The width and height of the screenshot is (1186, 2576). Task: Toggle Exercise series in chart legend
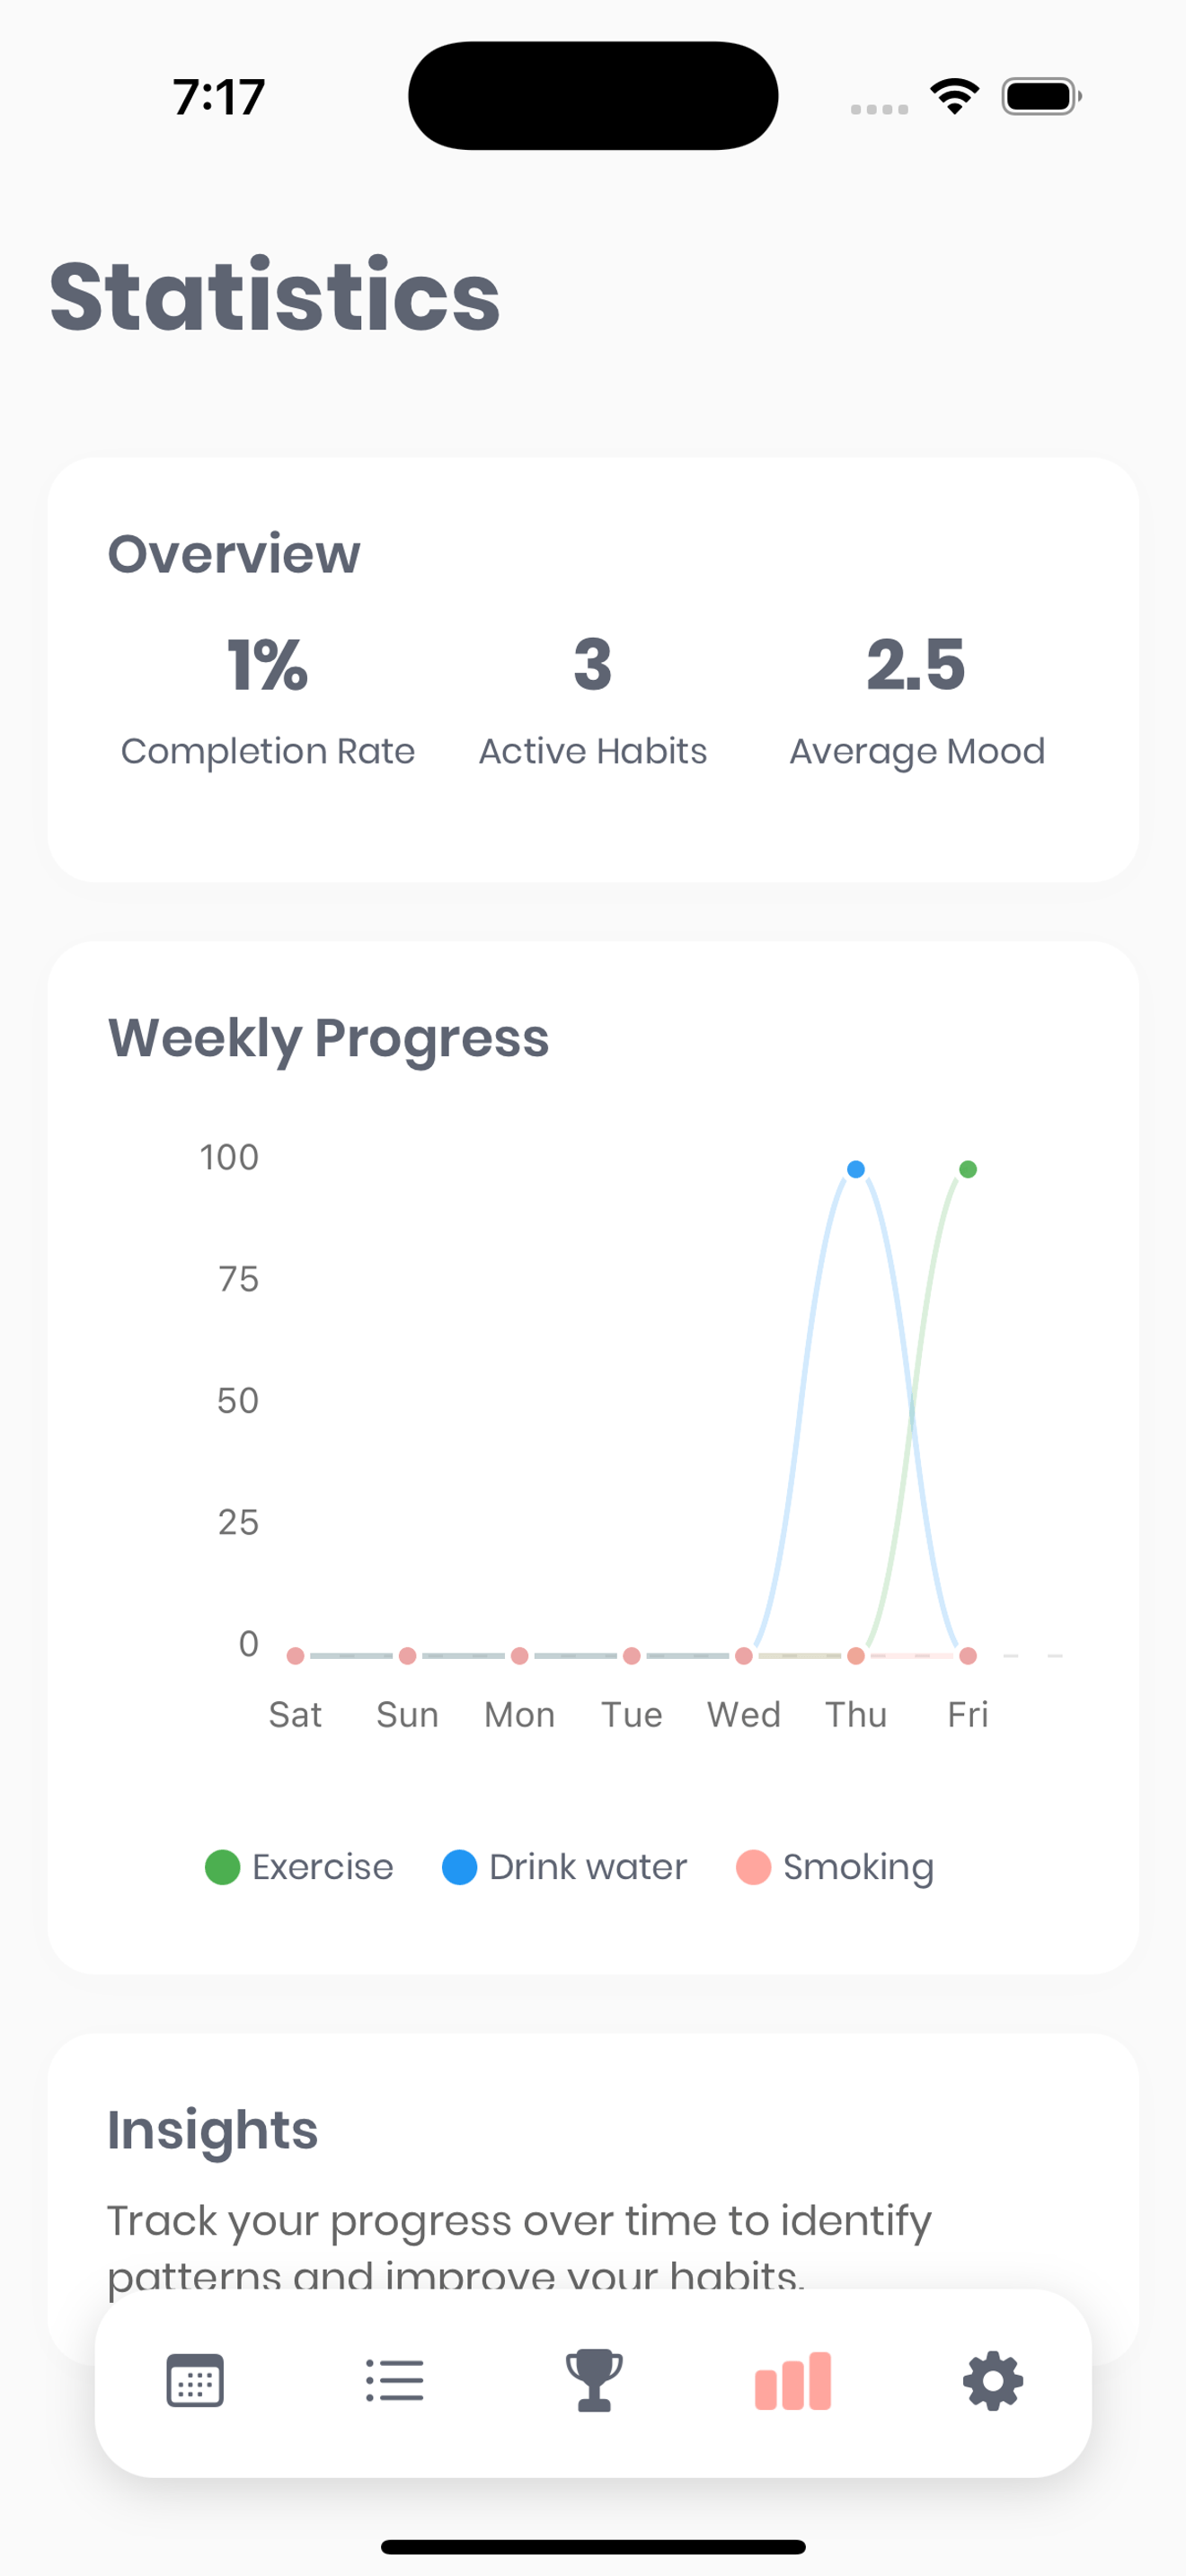coord(299,1866)
